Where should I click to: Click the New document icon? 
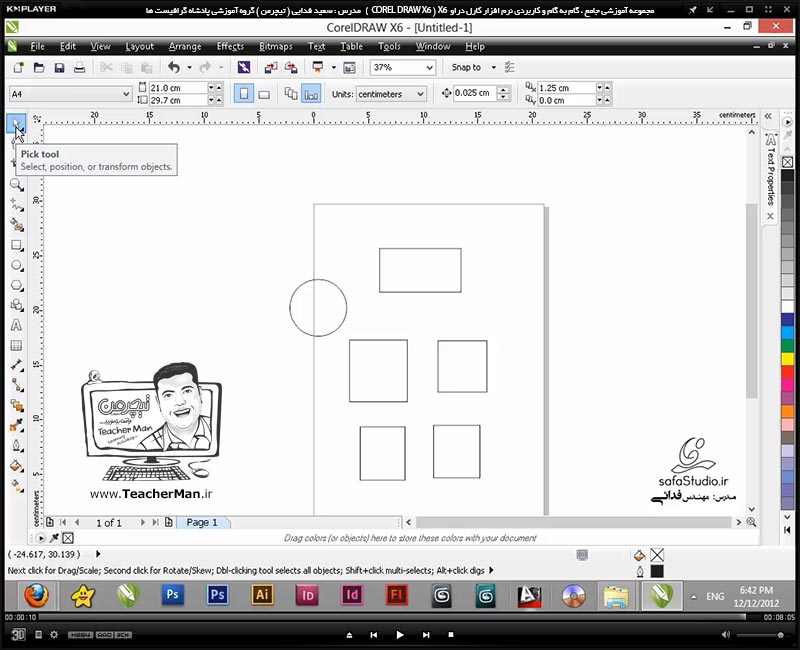click(x=18, y=67)
